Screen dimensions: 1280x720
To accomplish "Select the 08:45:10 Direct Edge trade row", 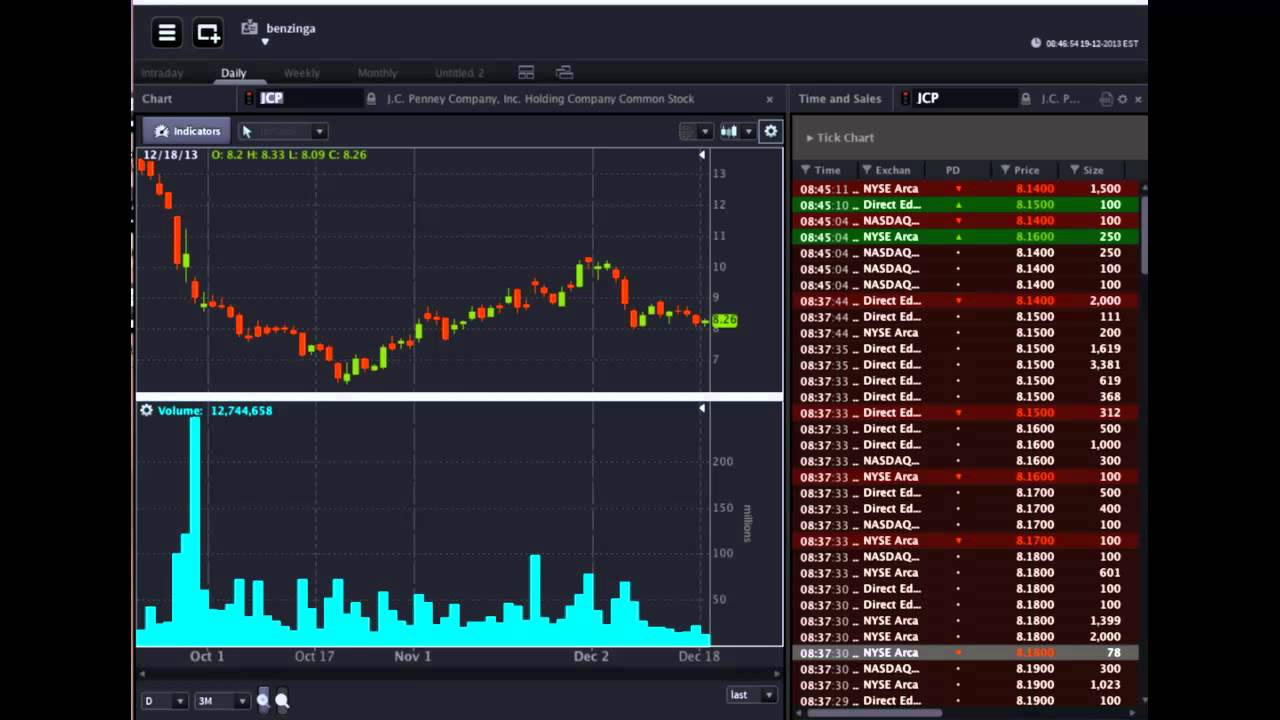I will point(966,205).
